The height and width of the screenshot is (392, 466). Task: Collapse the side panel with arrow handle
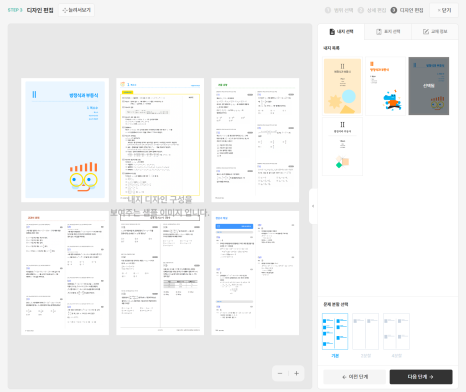[313, 206]
